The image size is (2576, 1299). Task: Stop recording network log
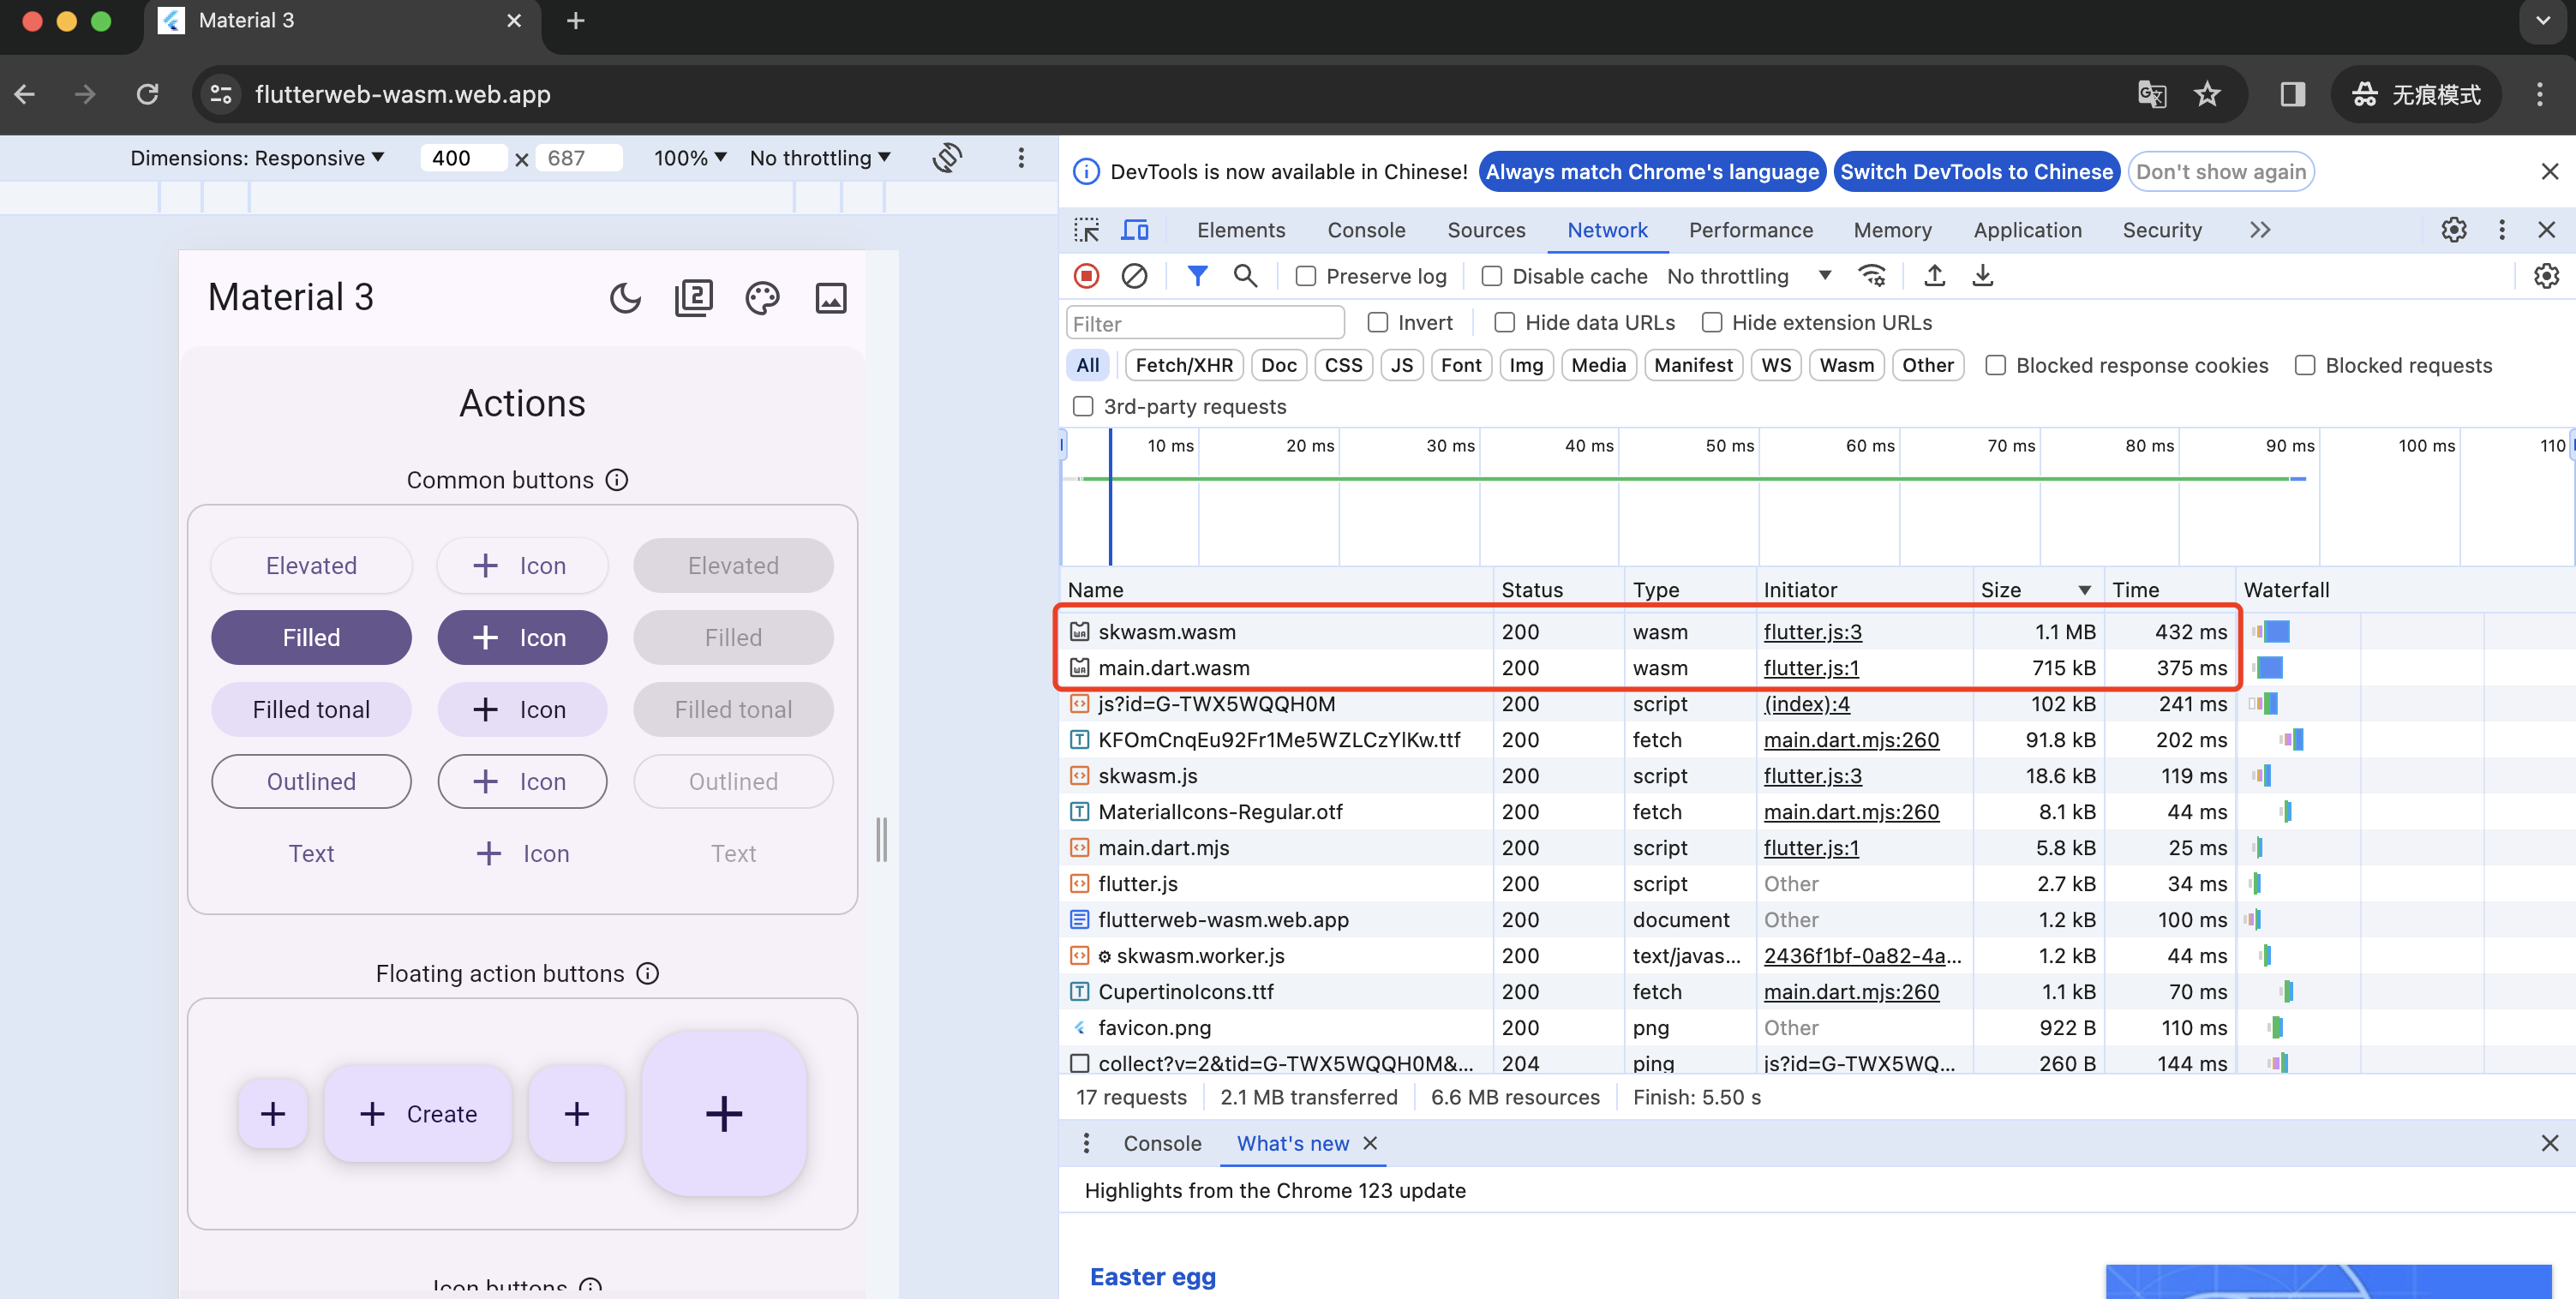pos(1087,276)
